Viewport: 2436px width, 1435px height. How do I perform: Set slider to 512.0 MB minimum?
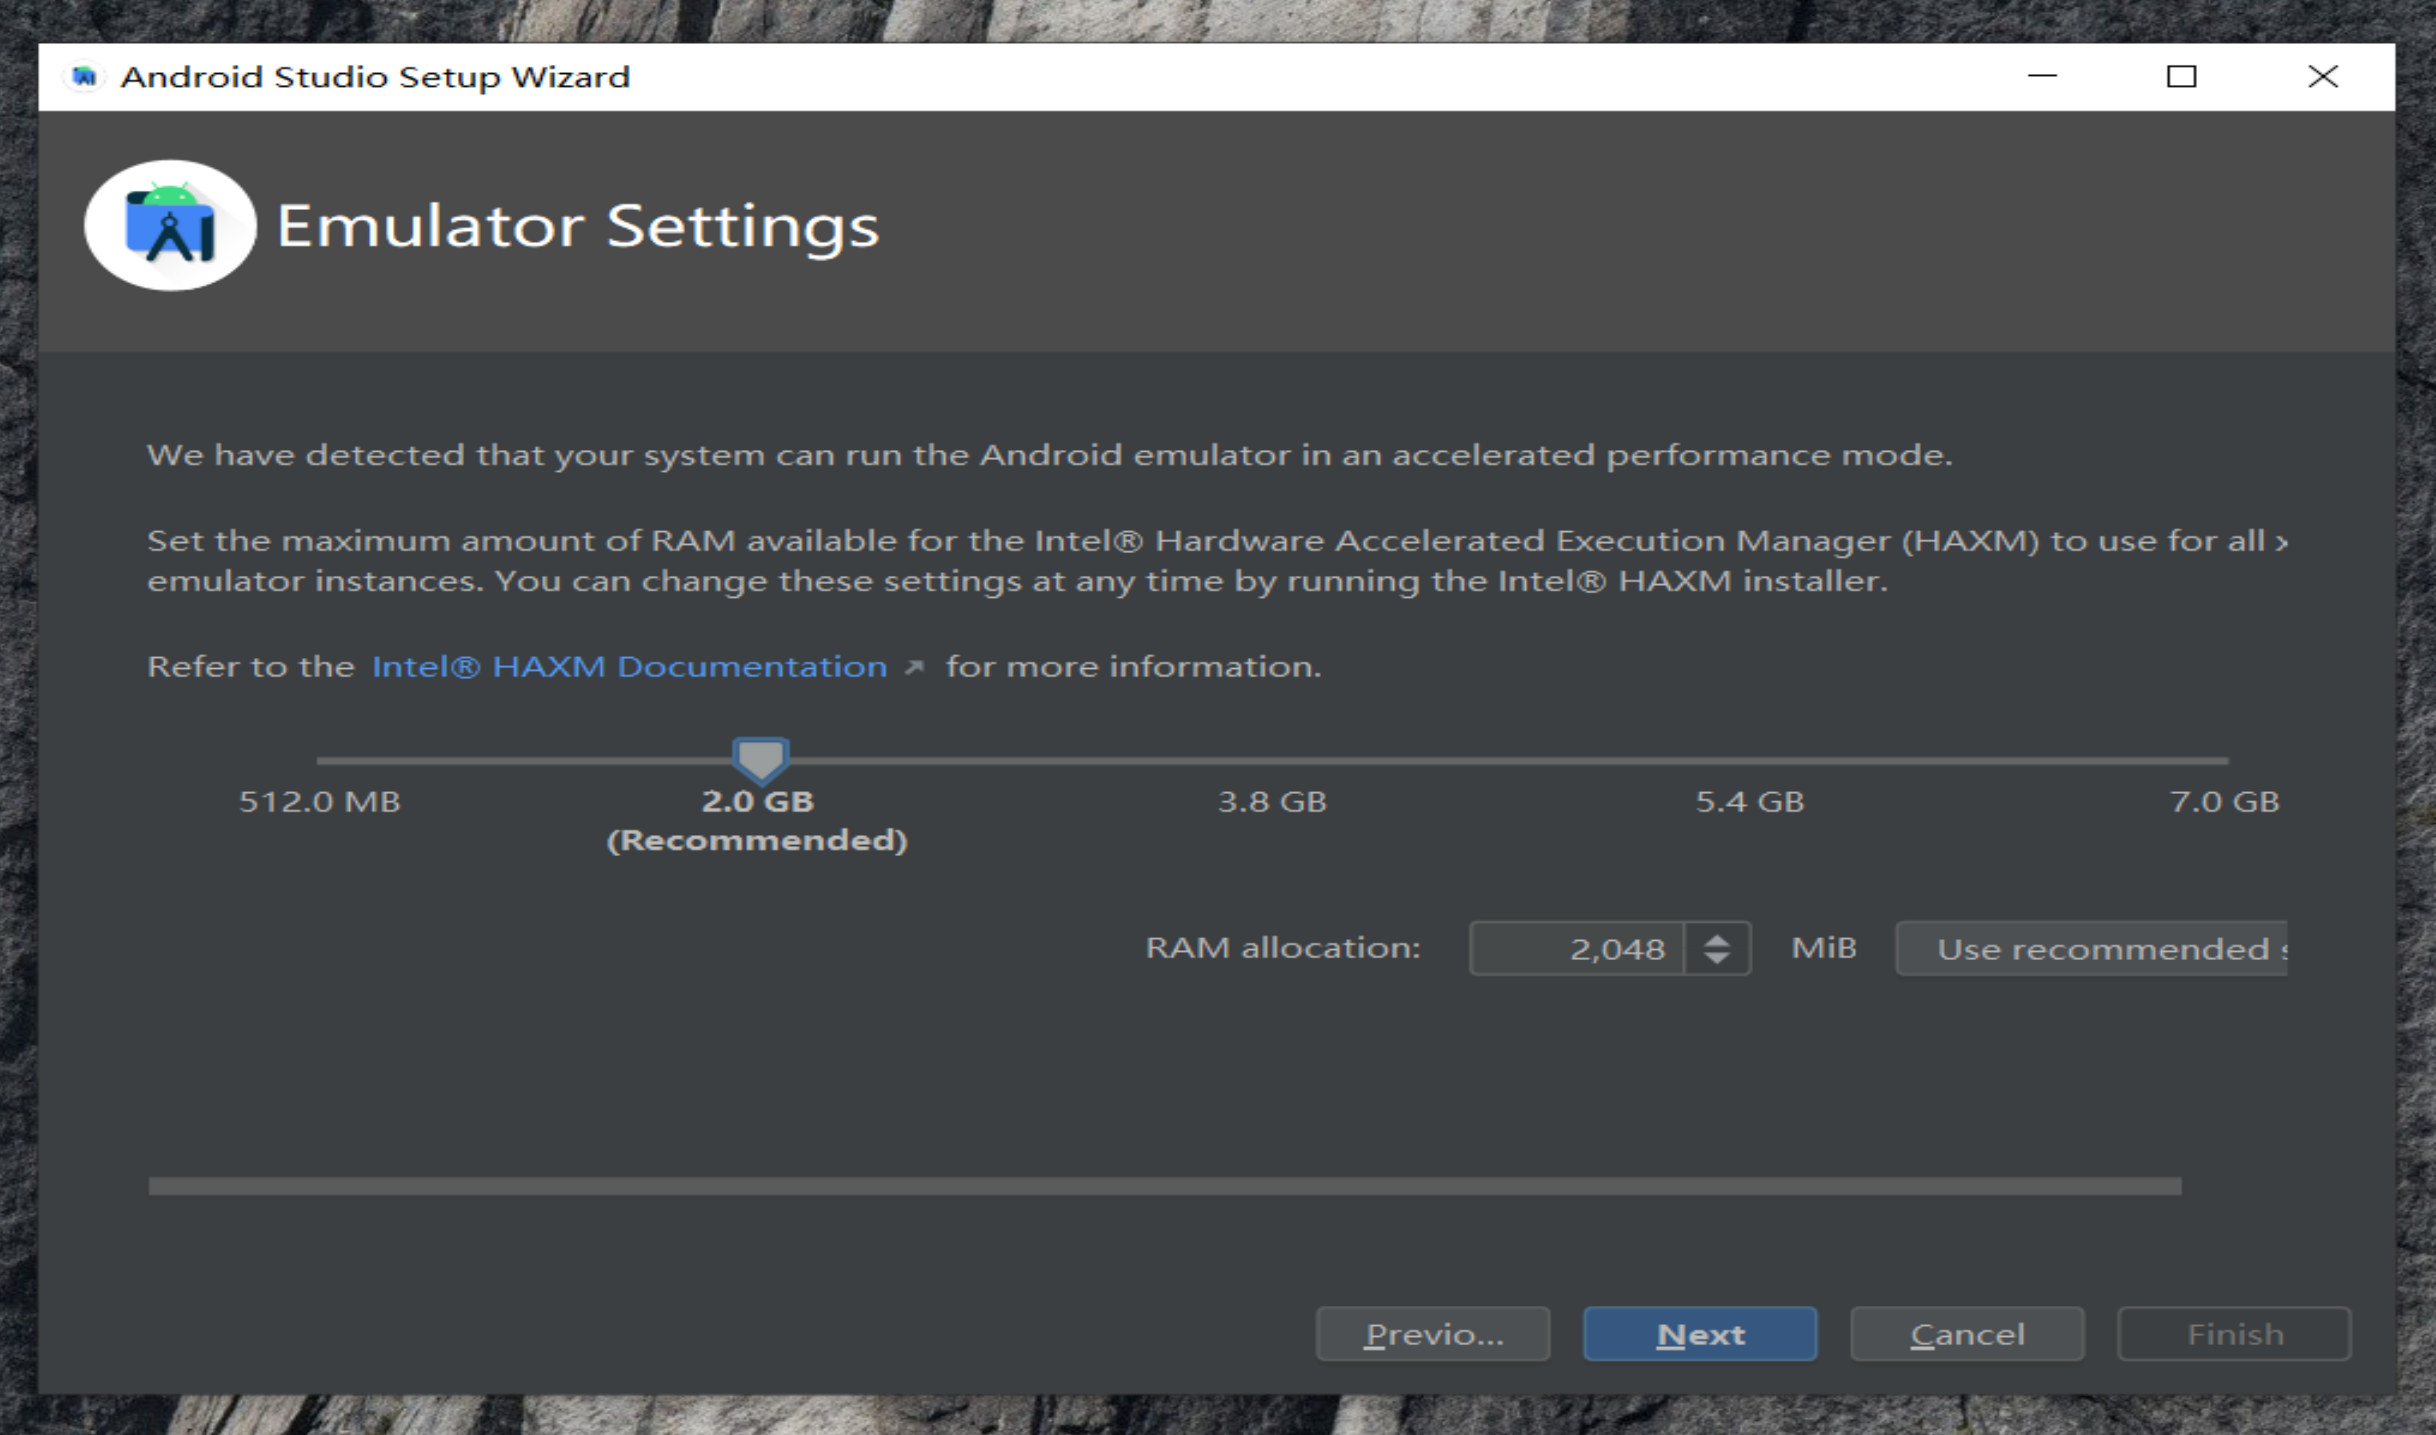[x=319, y=761]
